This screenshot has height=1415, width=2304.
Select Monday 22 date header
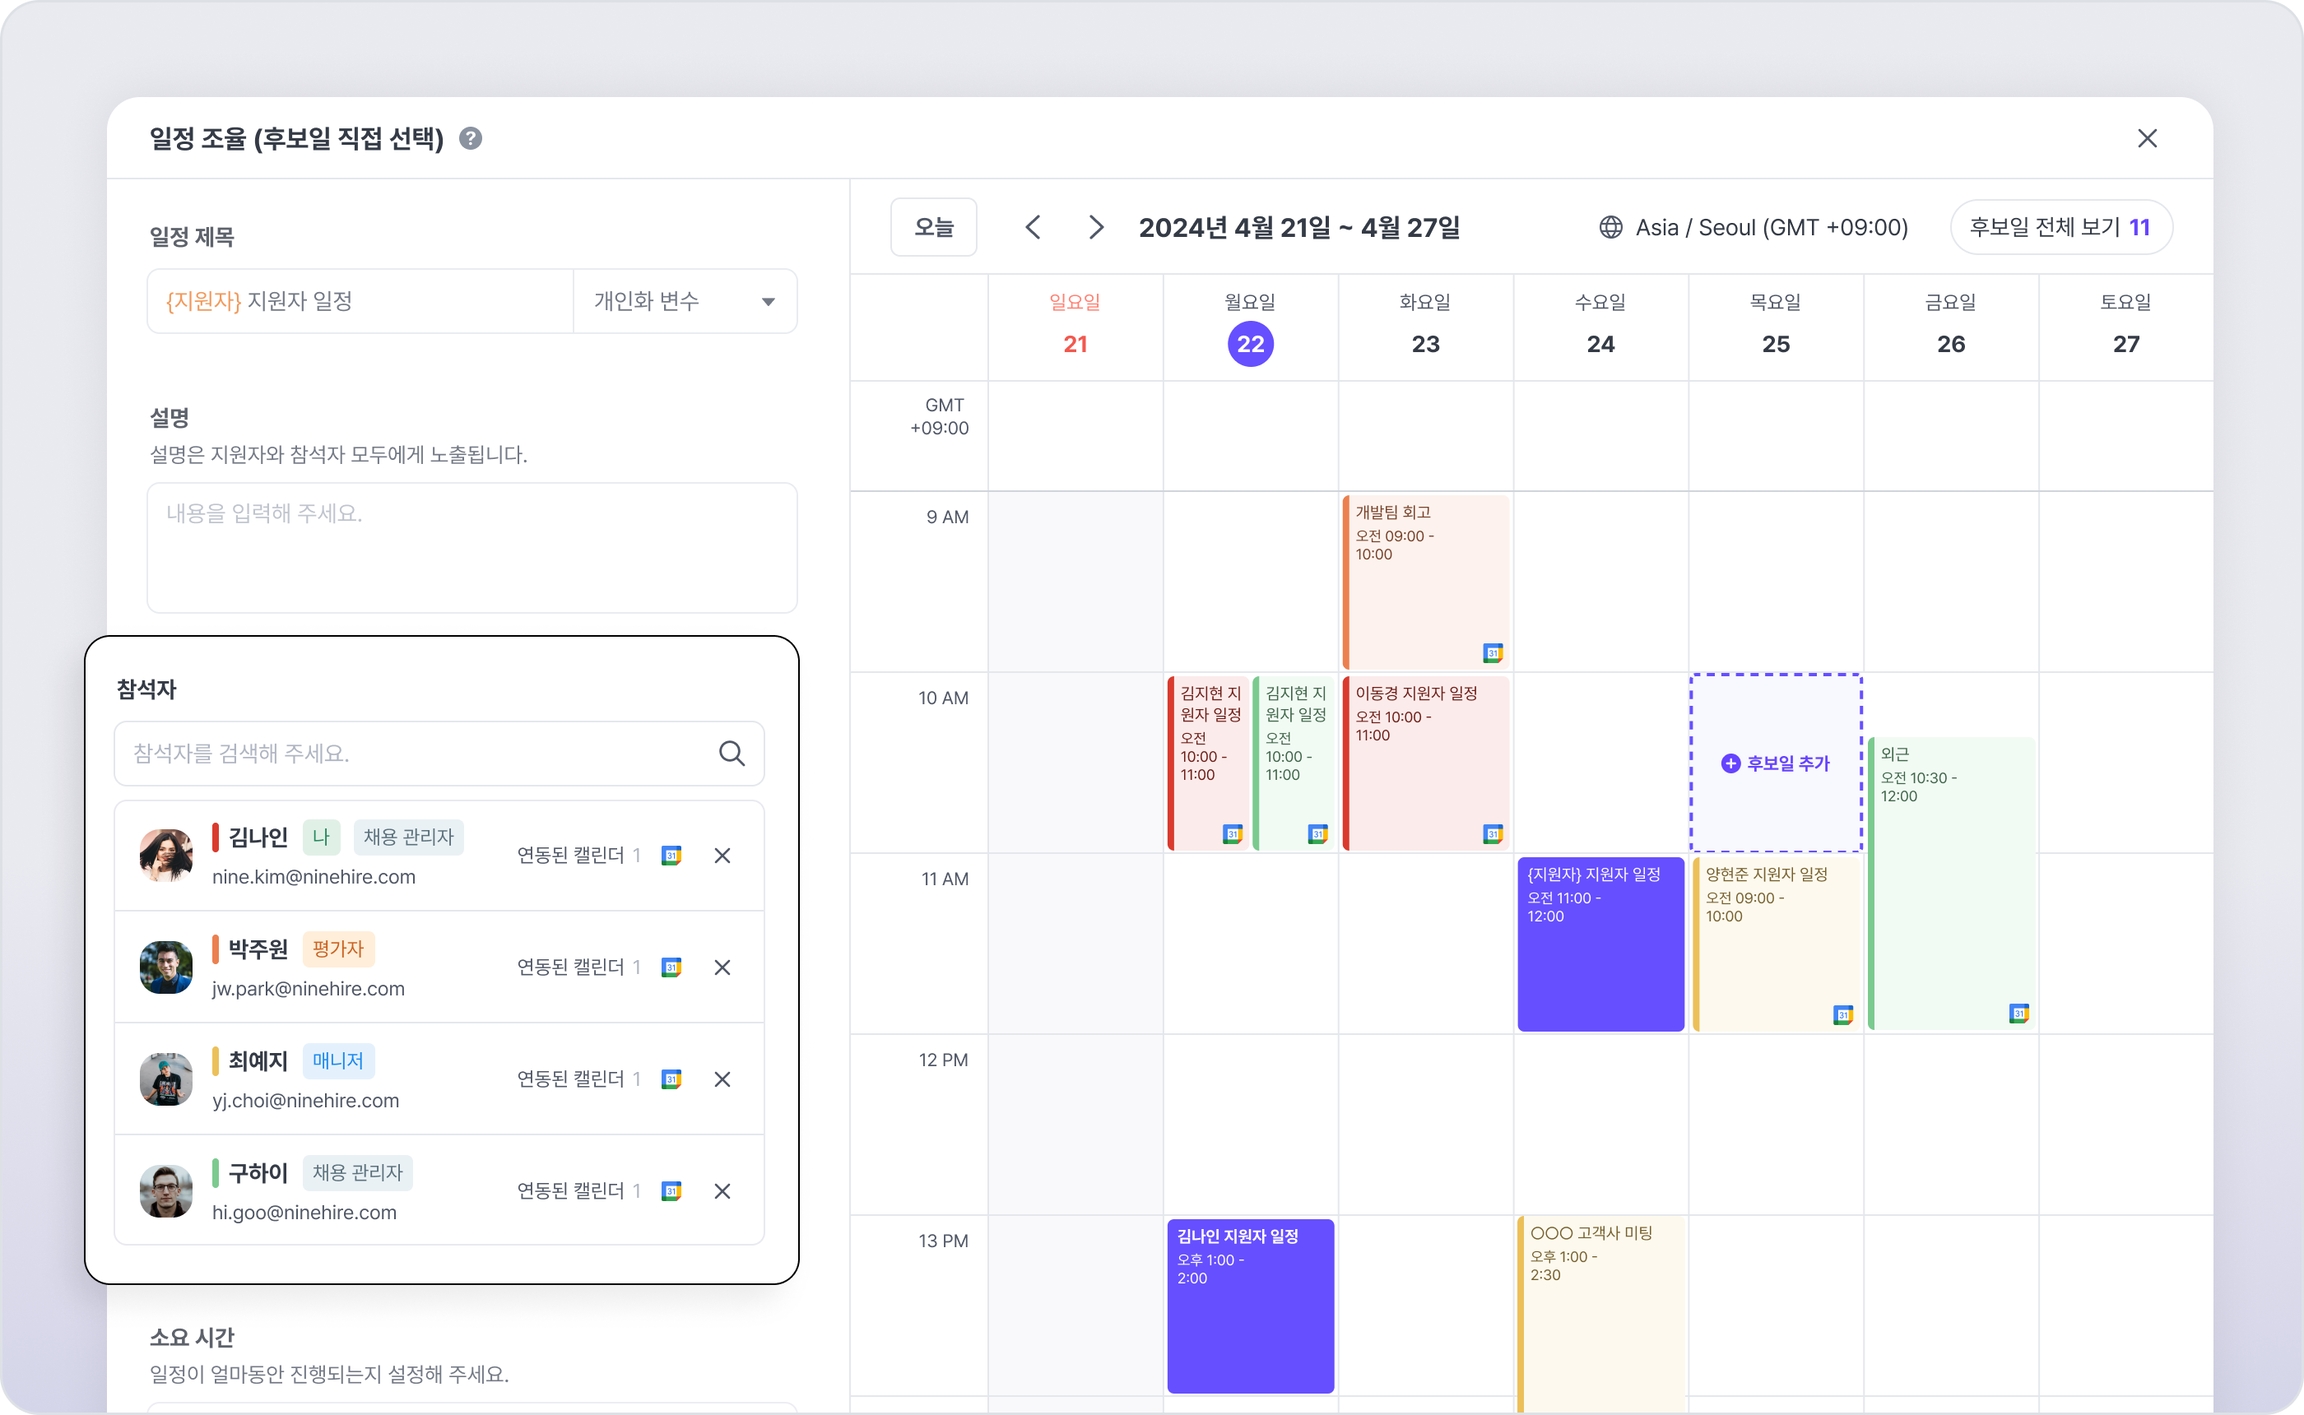click(1250, 343)
